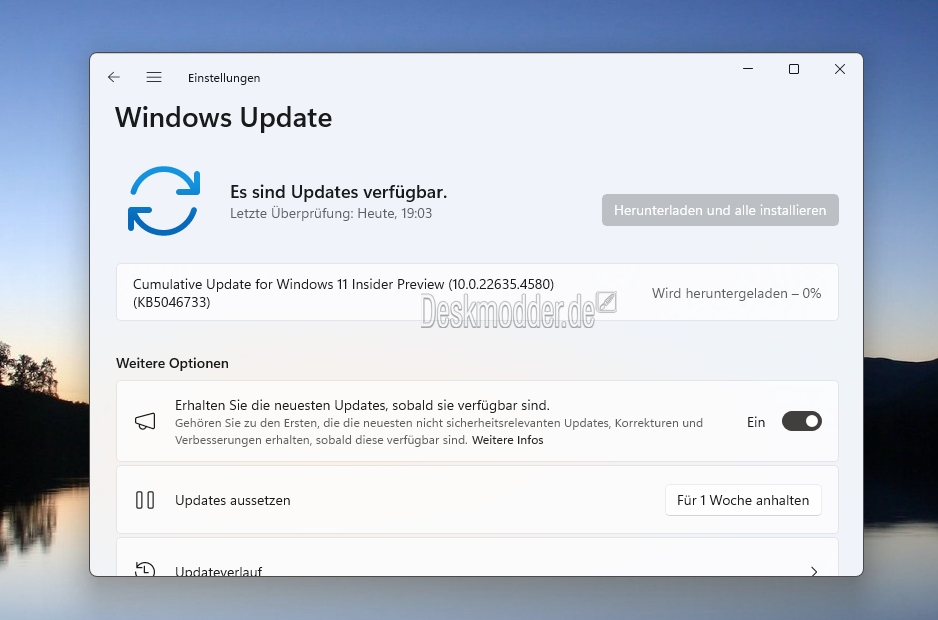Click Herunterladen und alle installieren button
Screen dimensions: 938x620
[x=720, y=210]
